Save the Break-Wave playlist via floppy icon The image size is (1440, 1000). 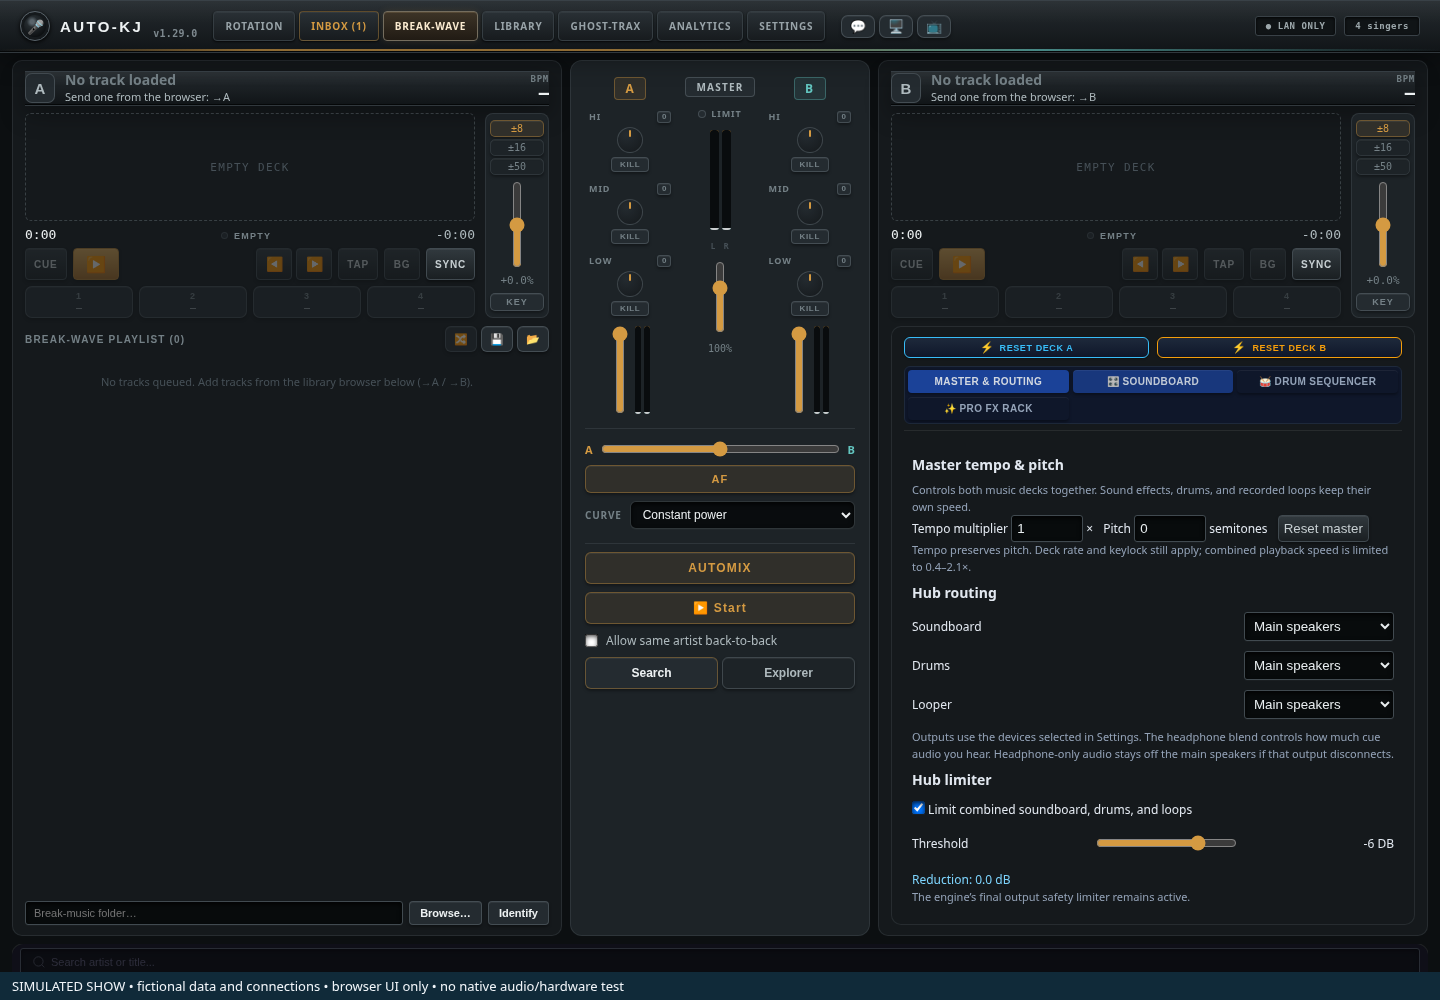pos(497,340)
